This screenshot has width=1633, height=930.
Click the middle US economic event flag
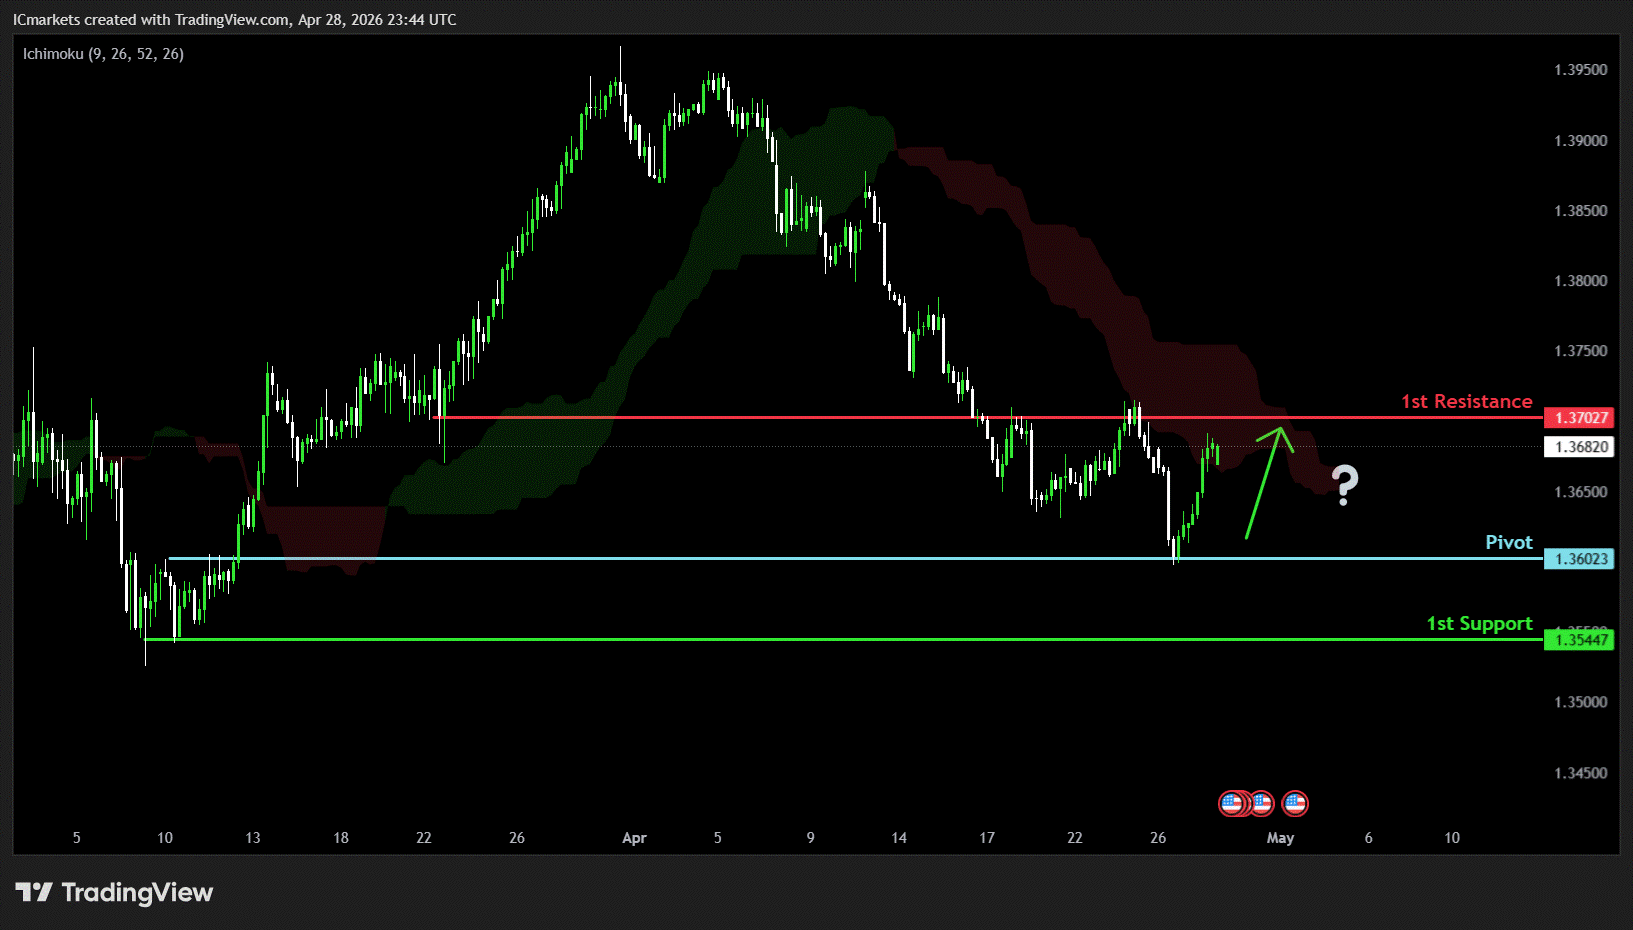(x=1261, y=803)
